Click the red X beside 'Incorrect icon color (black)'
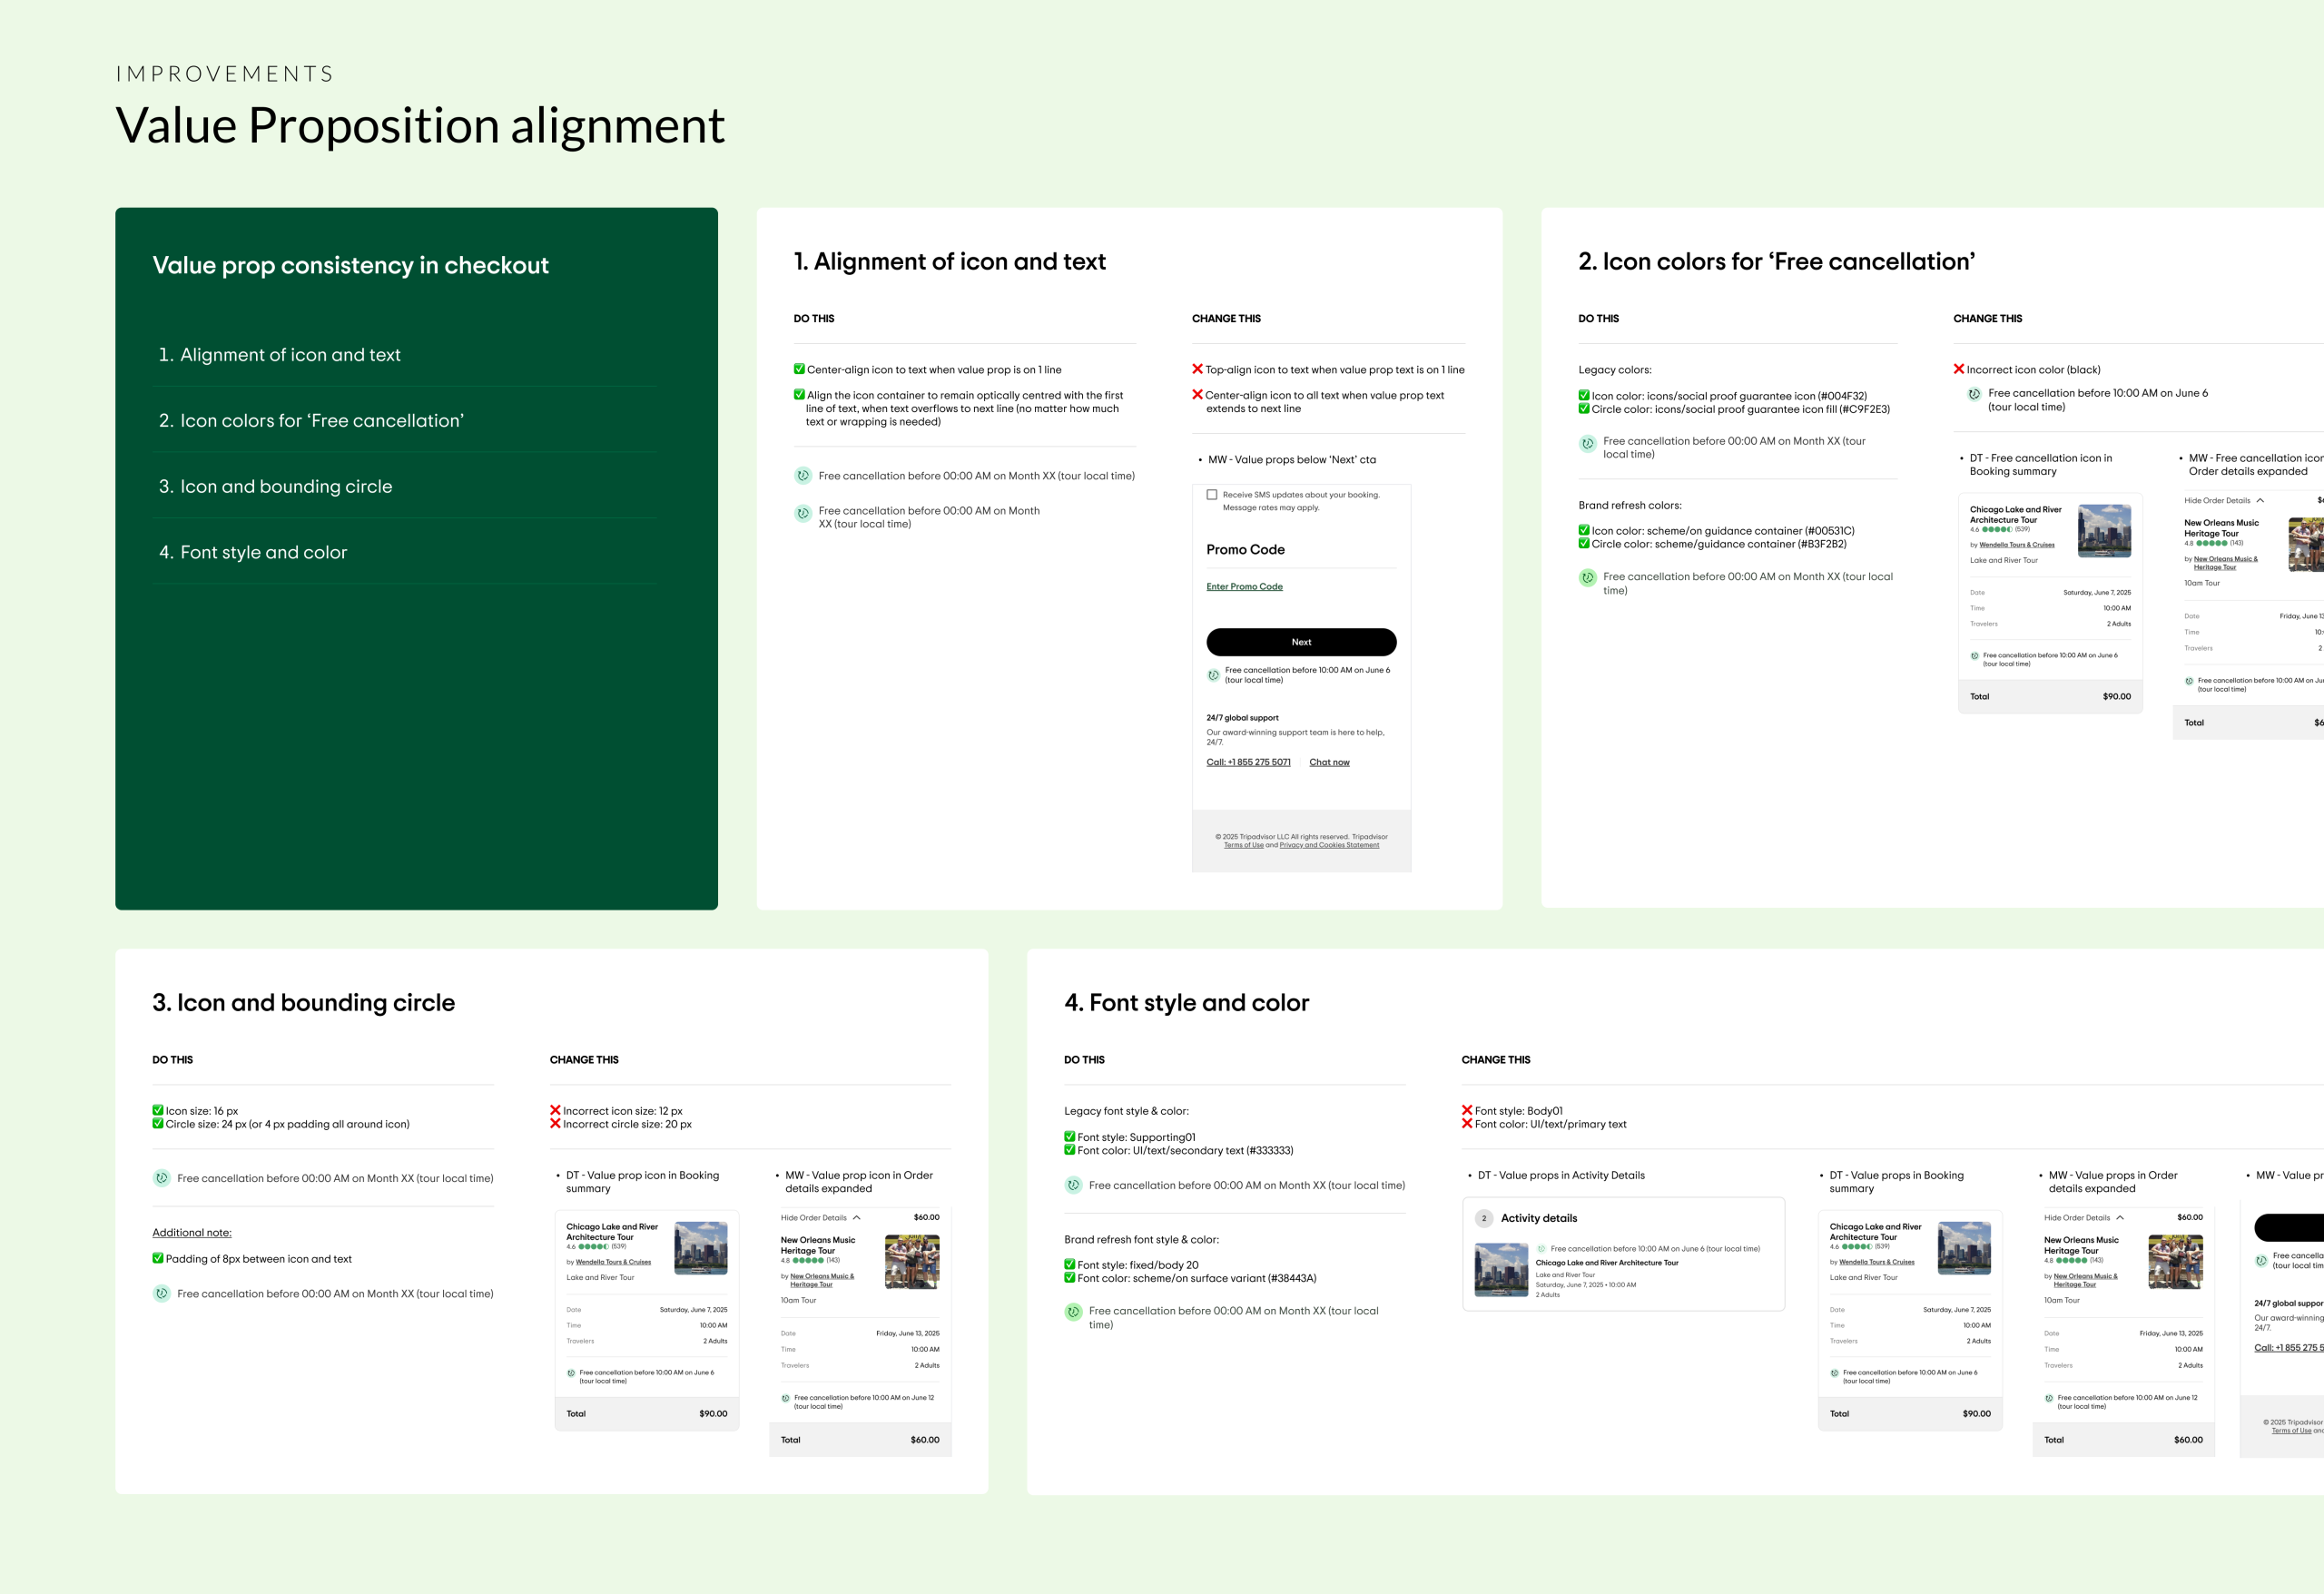This screenshot has width=2324, height=1594. tap(1959, 369)
